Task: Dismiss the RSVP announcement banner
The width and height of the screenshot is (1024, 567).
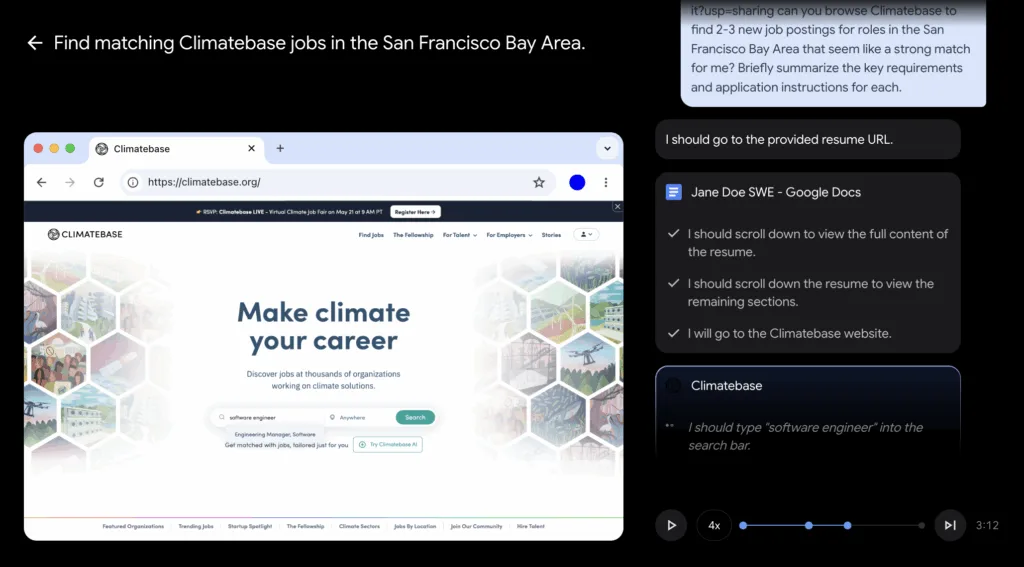Action: (617, 206)
